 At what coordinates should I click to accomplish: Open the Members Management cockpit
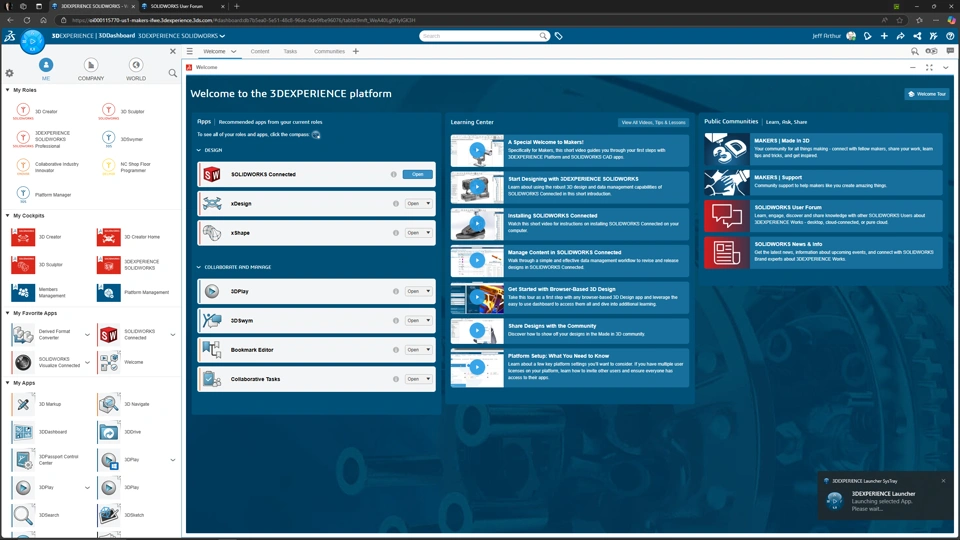point(39,292)
